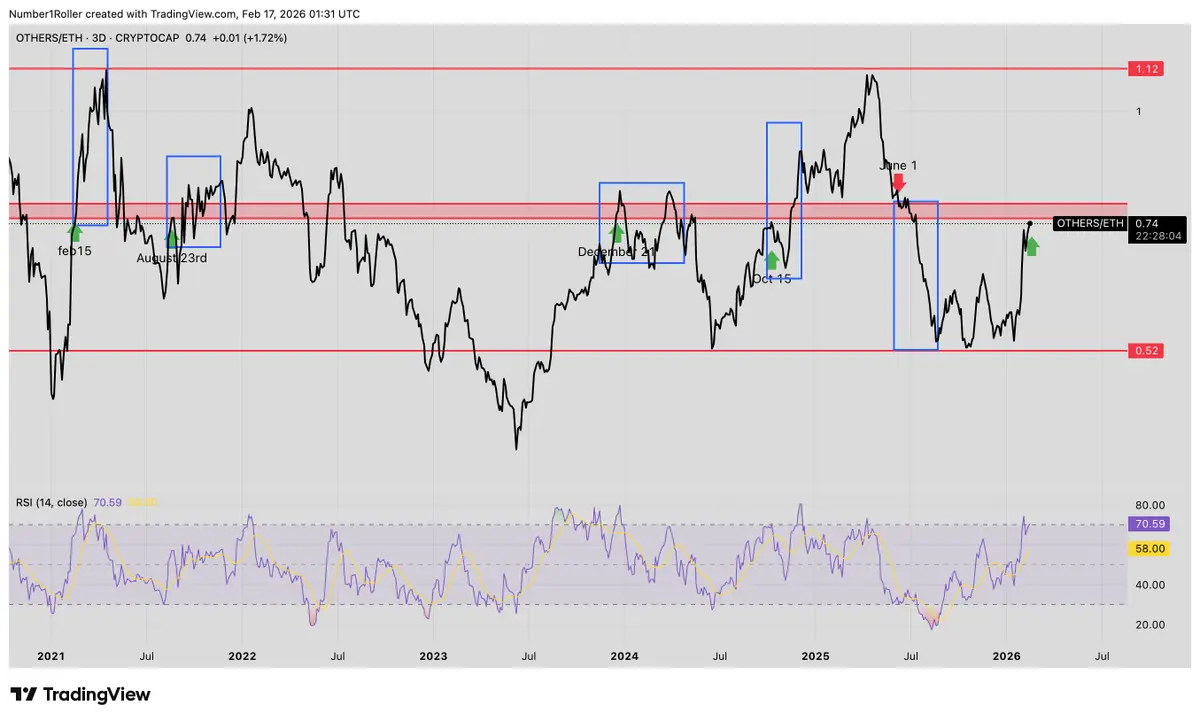Click the 22:28:04 bar countdown timer

[1160, 237]
